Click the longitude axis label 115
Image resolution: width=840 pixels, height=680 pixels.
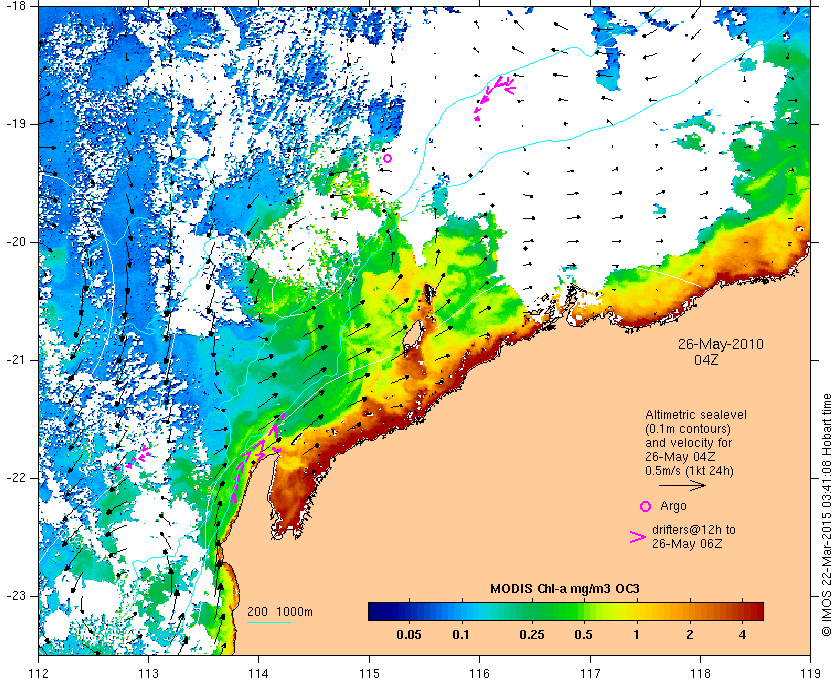369,673
